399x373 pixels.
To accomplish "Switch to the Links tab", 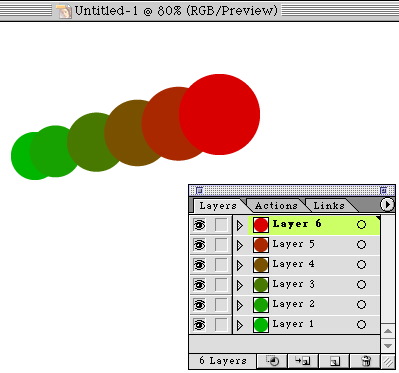I will [329, 206].
